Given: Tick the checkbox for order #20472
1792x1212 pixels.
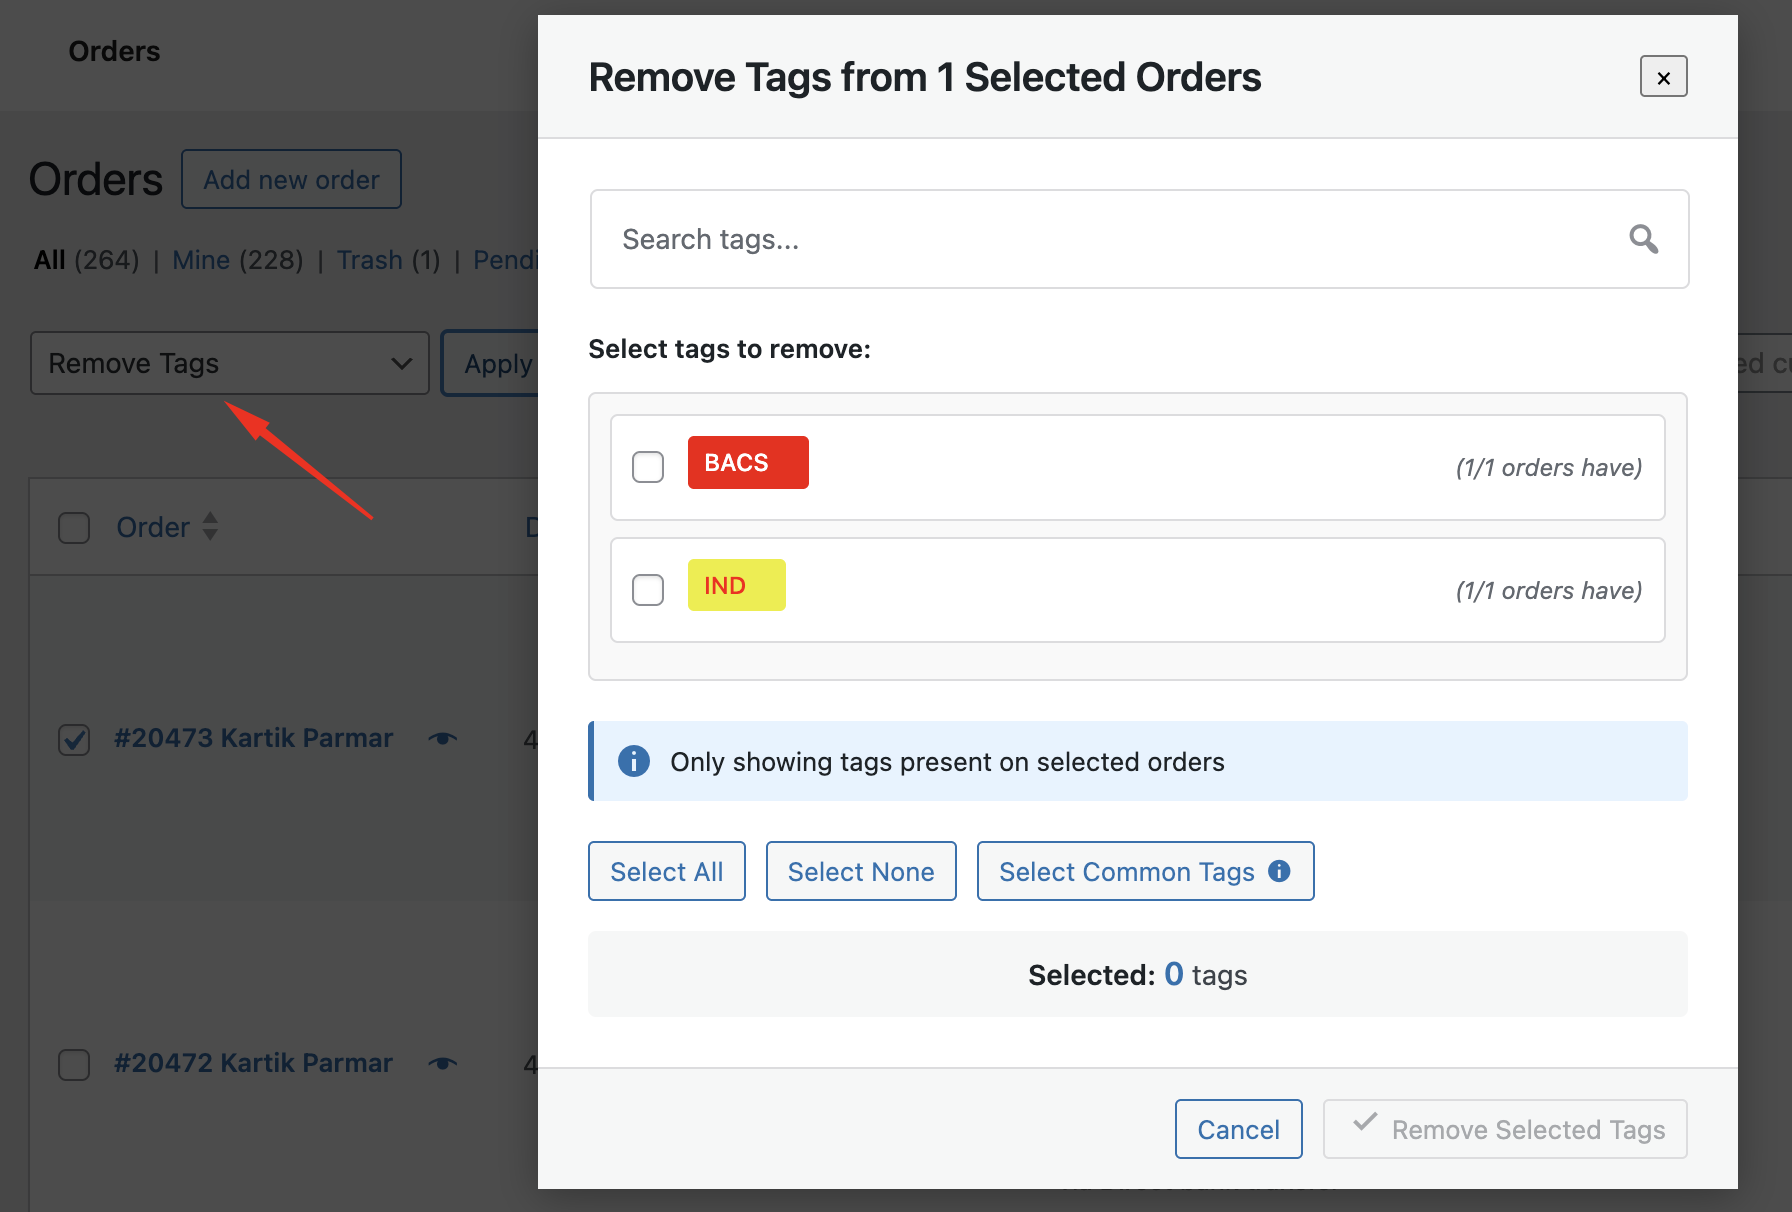Looking at the screenshot, I should 74,1064.
